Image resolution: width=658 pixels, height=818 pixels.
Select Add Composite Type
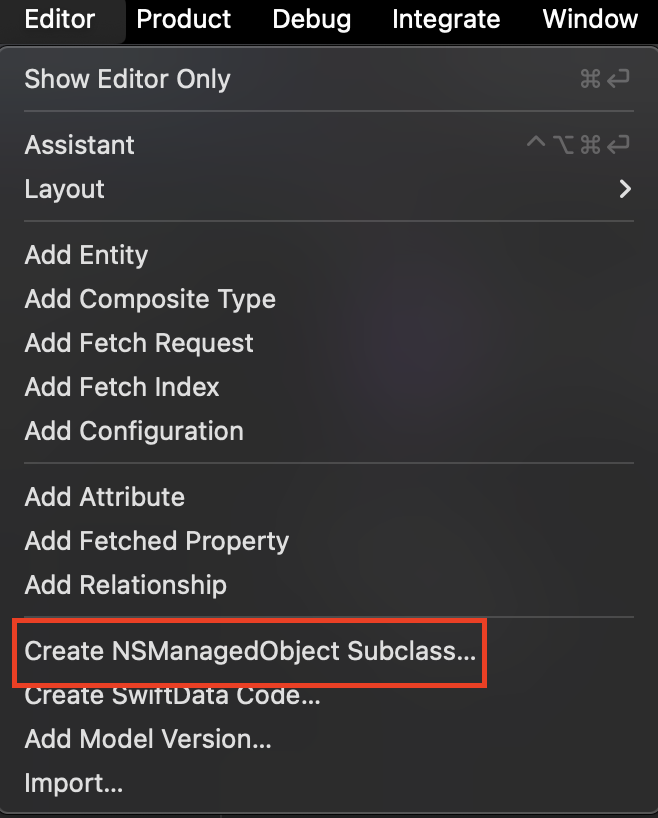(150, 299)
